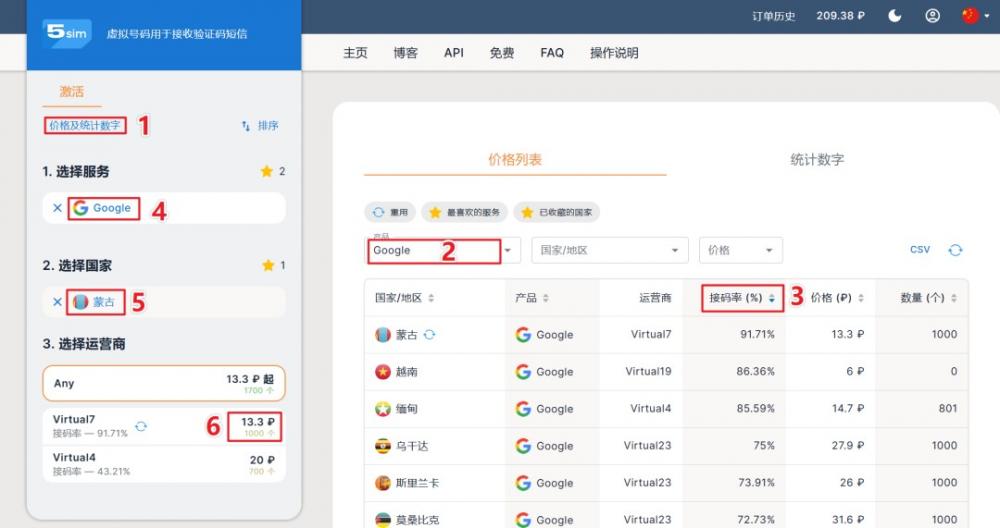Viewport: 1000px width, 528px height.
Task: Click the selected 蒙古 country chip
Action: [94, 302]
